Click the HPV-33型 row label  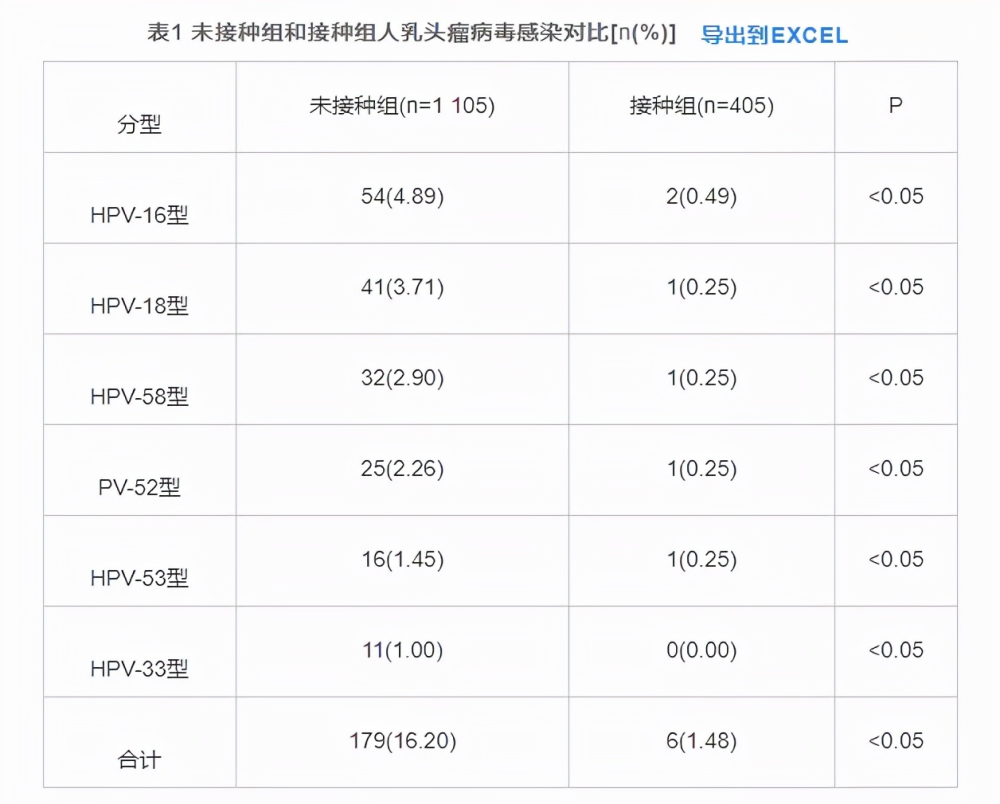[x=139, y=668]
